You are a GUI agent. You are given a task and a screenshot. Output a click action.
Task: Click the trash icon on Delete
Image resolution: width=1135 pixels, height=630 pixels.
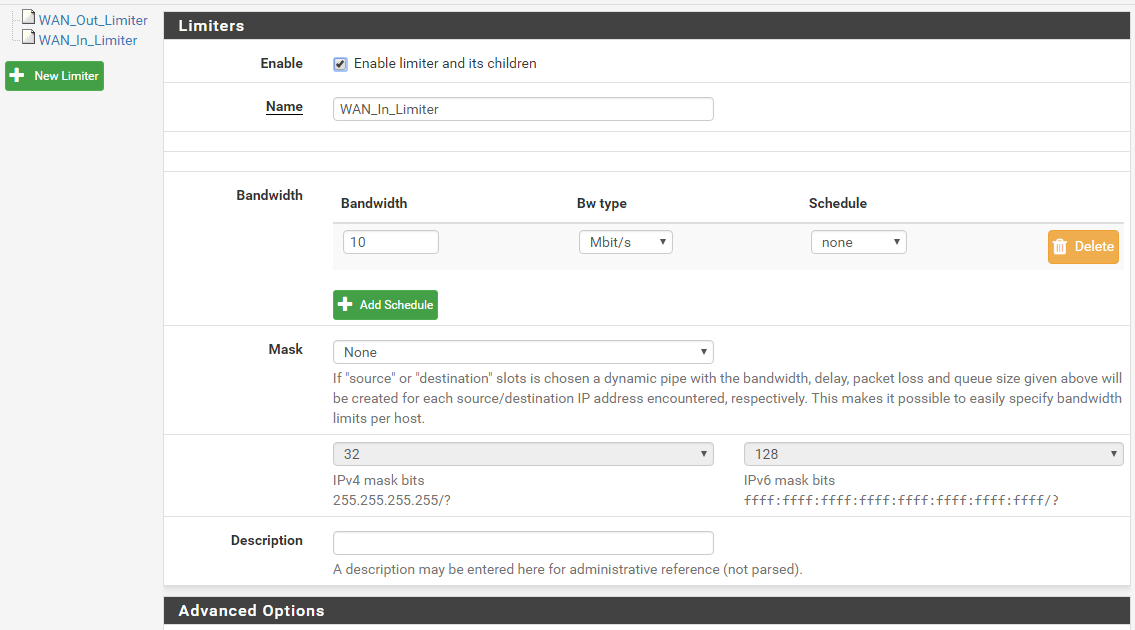point(1061,247)
